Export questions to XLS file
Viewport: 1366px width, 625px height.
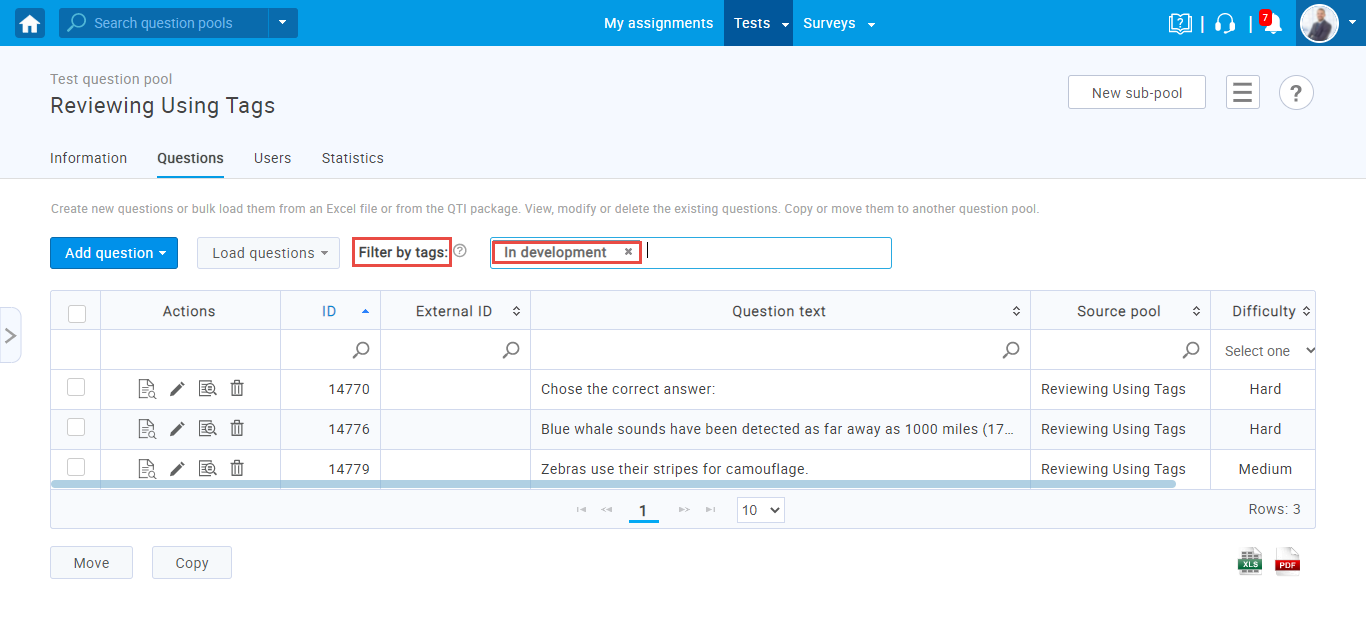[x=1250, y=561]
